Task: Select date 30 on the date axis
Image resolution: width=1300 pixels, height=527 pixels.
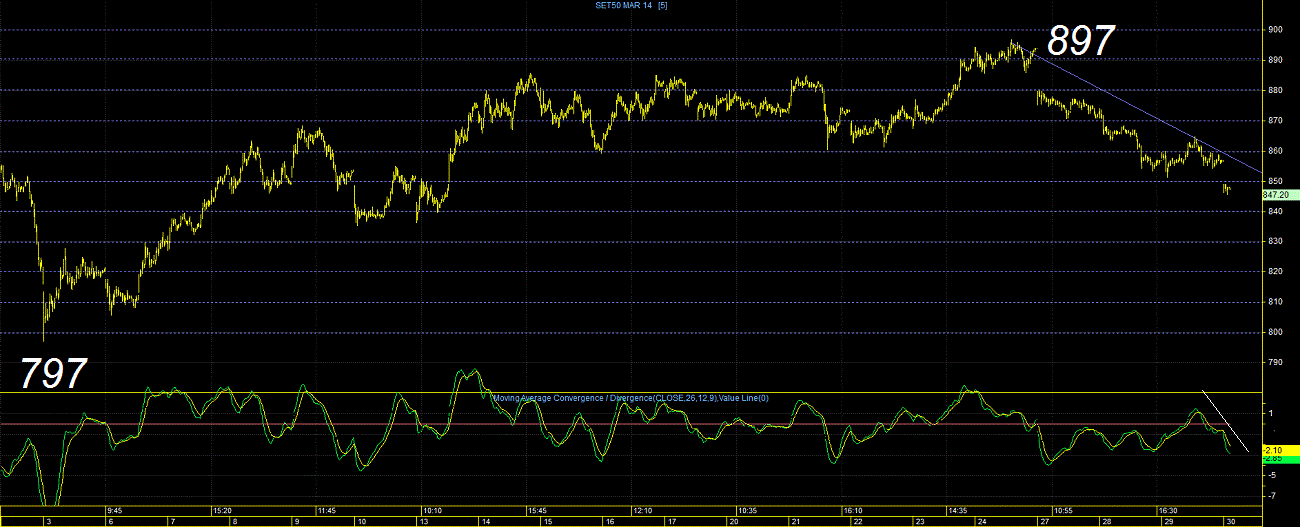Action: [1230, 521]
